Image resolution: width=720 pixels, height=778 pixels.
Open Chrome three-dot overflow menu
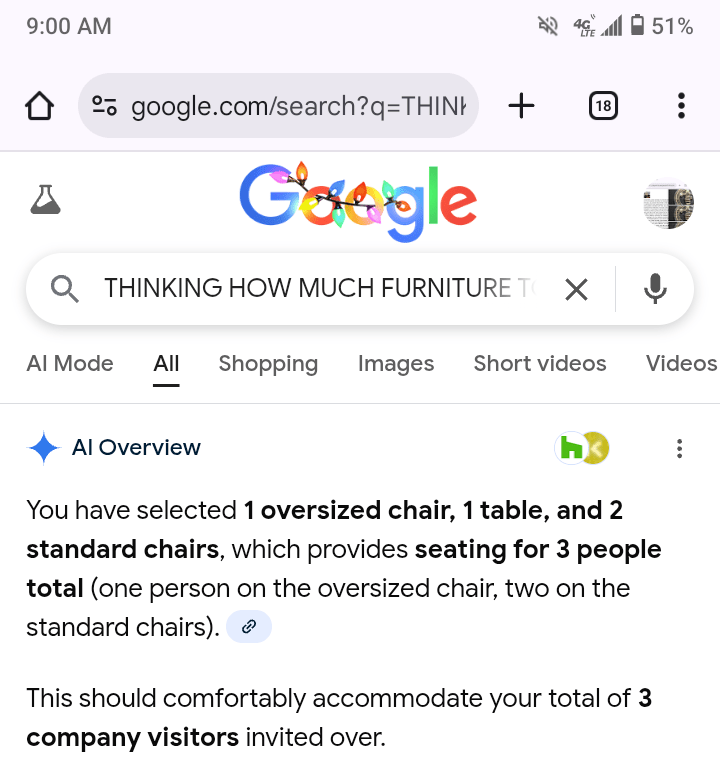point(681,105)
